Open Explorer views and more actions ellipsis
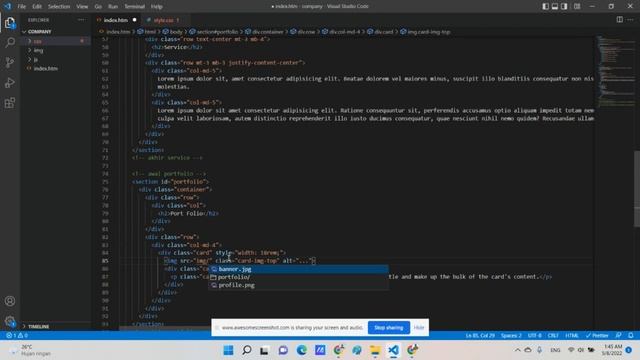 (81, 20)
